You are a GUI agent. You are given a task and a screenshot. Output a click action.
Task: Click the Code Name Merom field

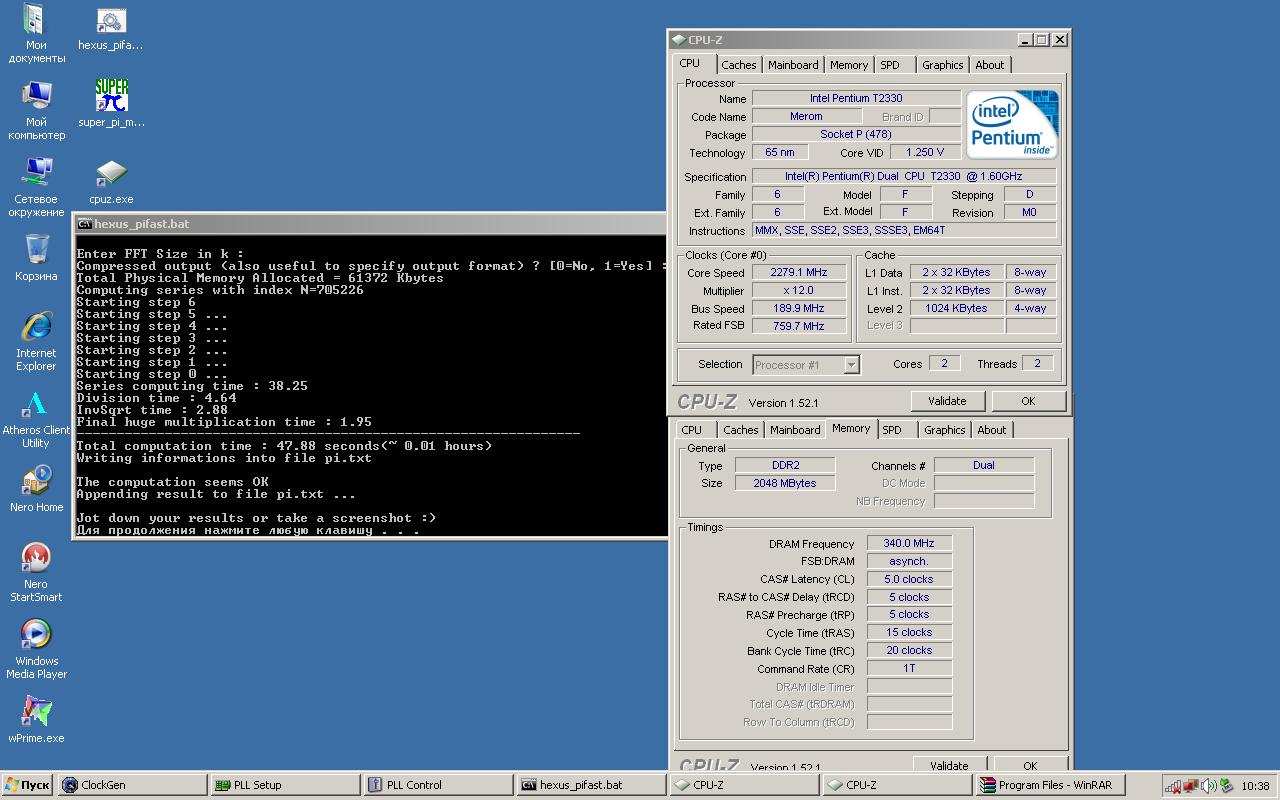click(806, 116)
